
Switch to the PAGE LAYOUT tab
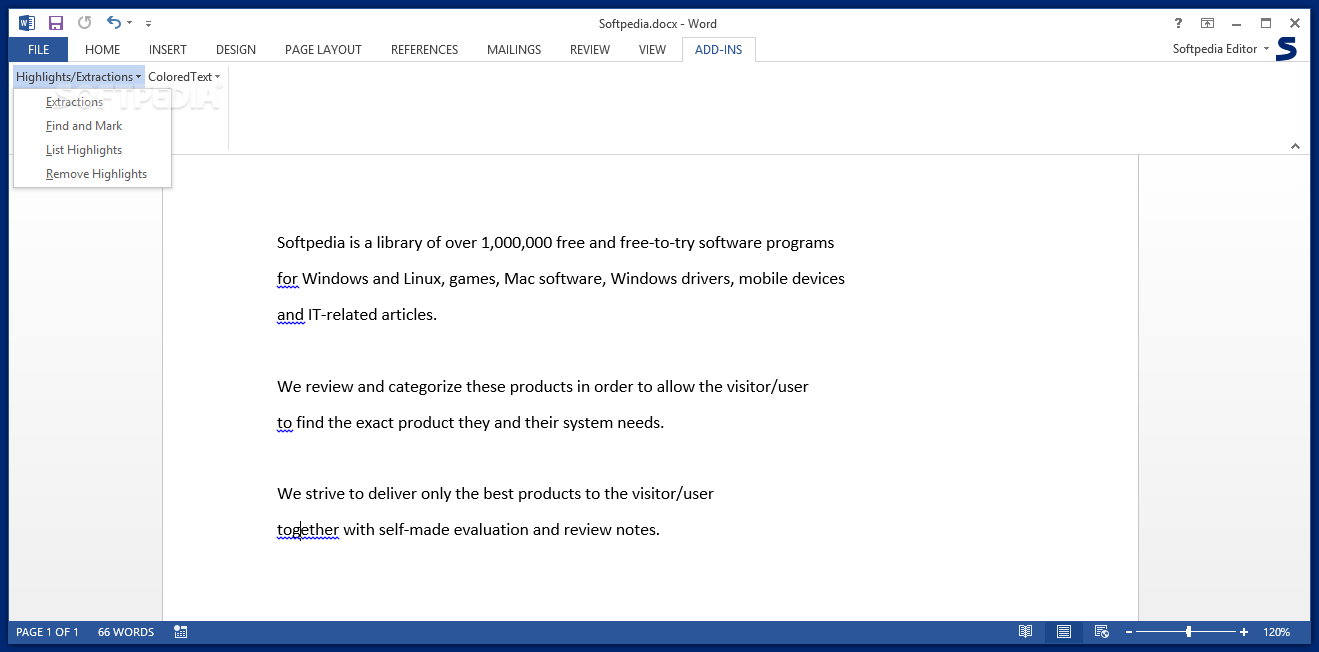click(x=323, y=49)
